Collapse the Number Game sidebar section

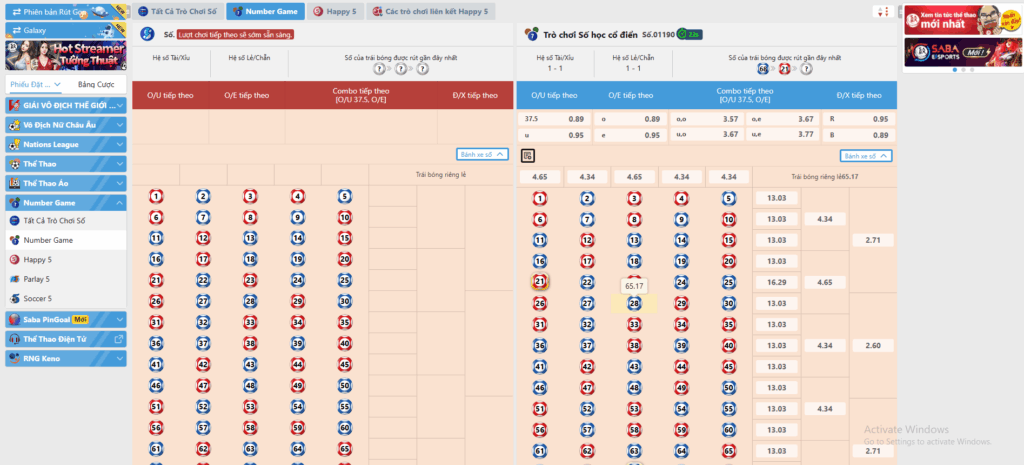click(66, 203)
